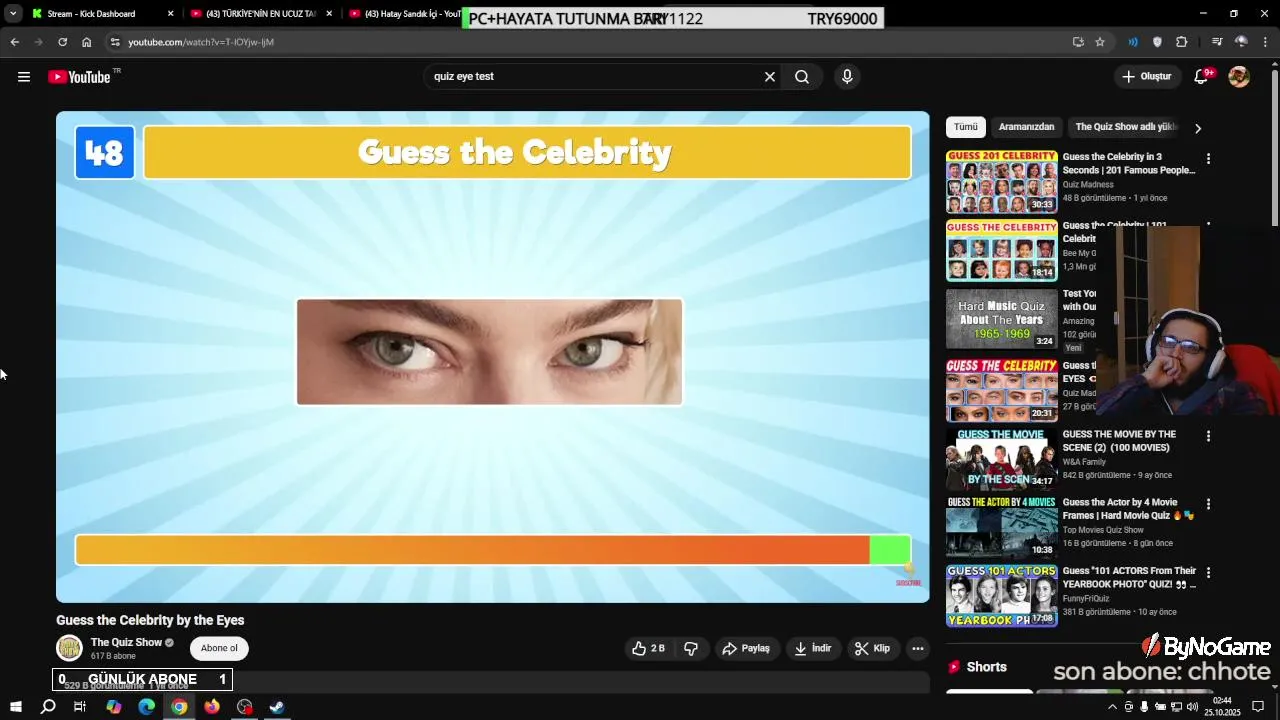Open Guess the Actor by 4 Movie Frames
Image resolution: width=1280 pixels, height=720 pixels.
click(1129, 509)
